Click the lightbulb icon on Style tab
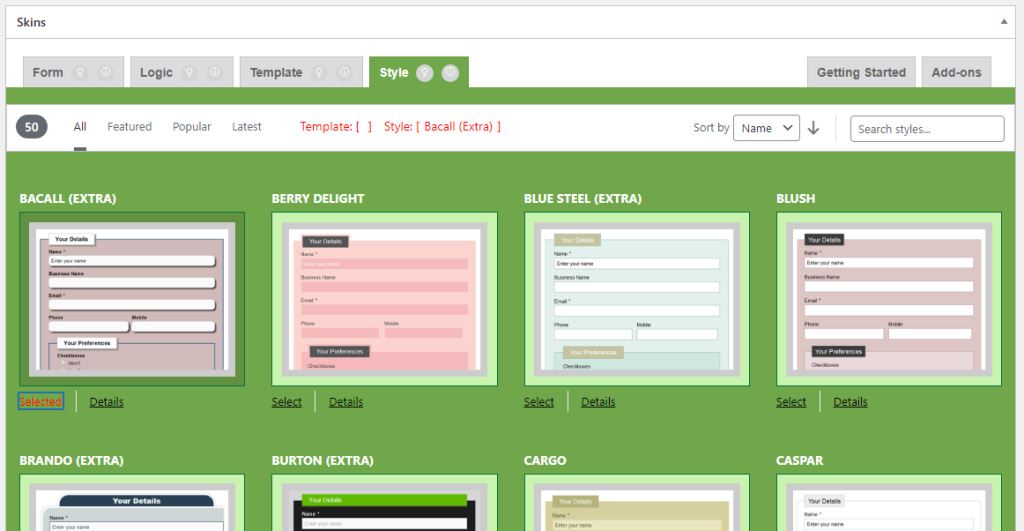 coord(425,72)
